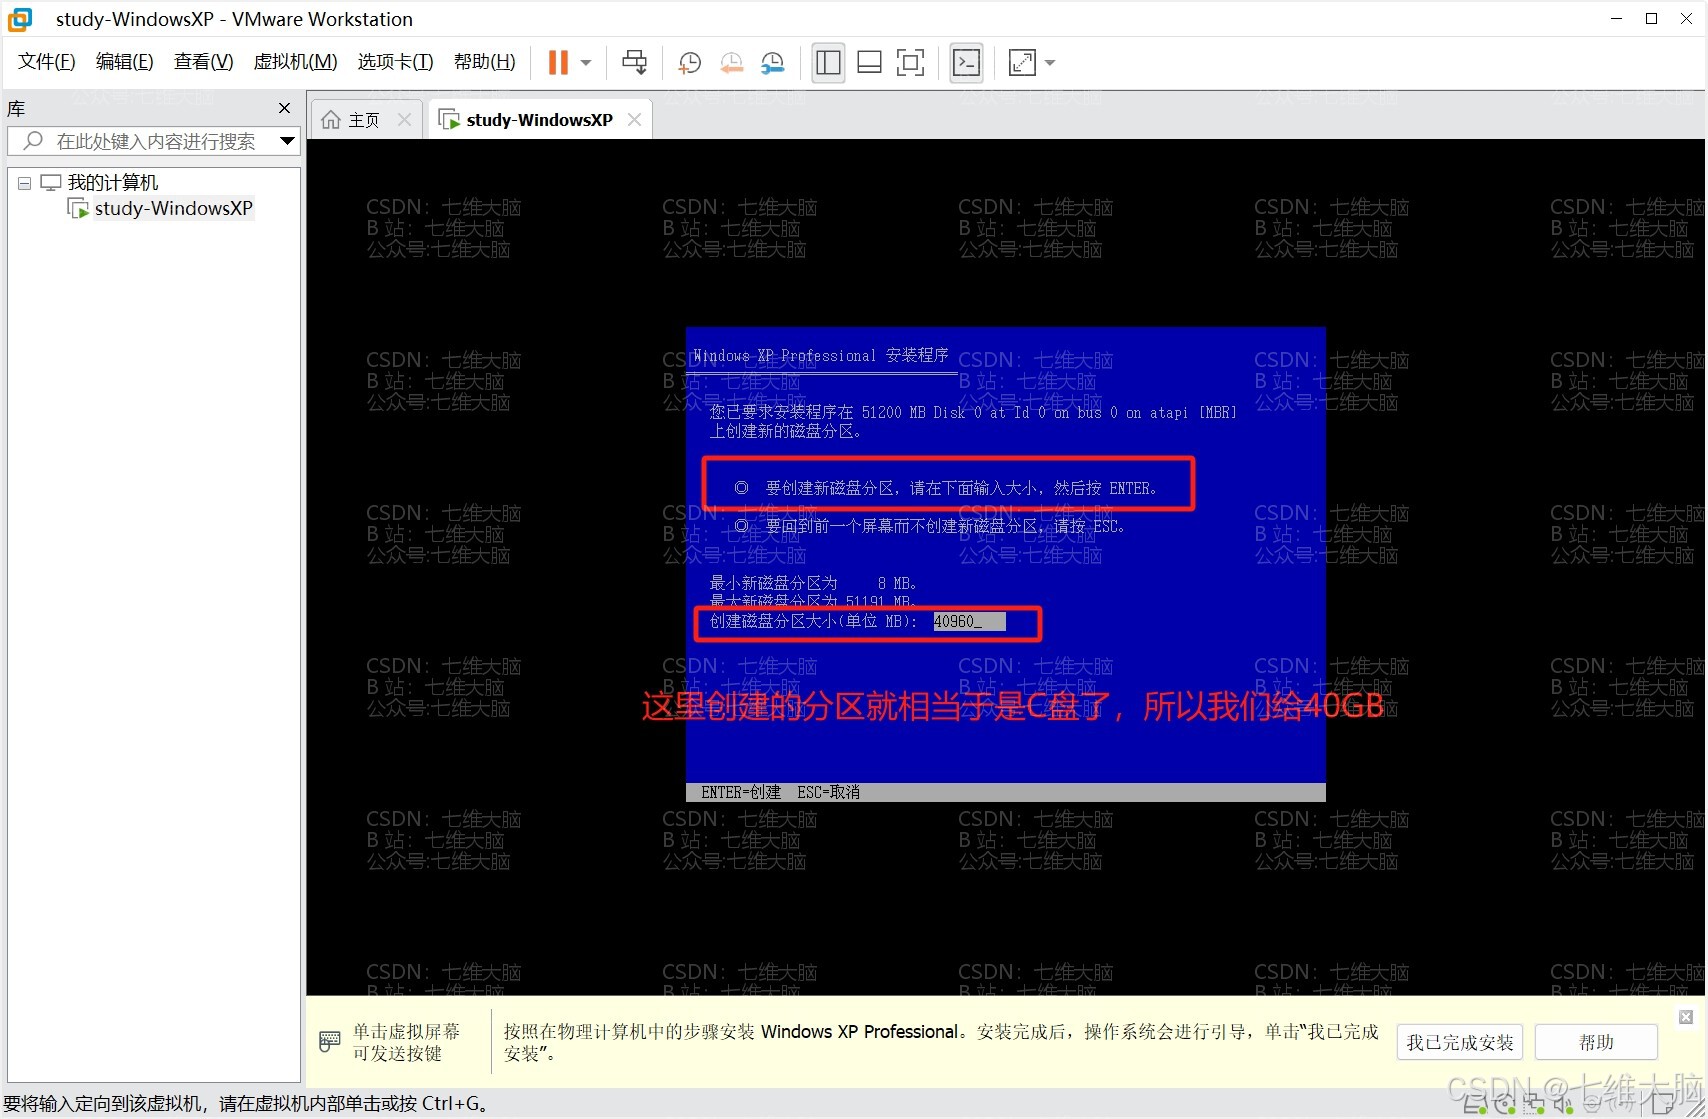Close the study-WindowsXP tab
Viewport: 1708px width, 1119px height.
point(634,120)
